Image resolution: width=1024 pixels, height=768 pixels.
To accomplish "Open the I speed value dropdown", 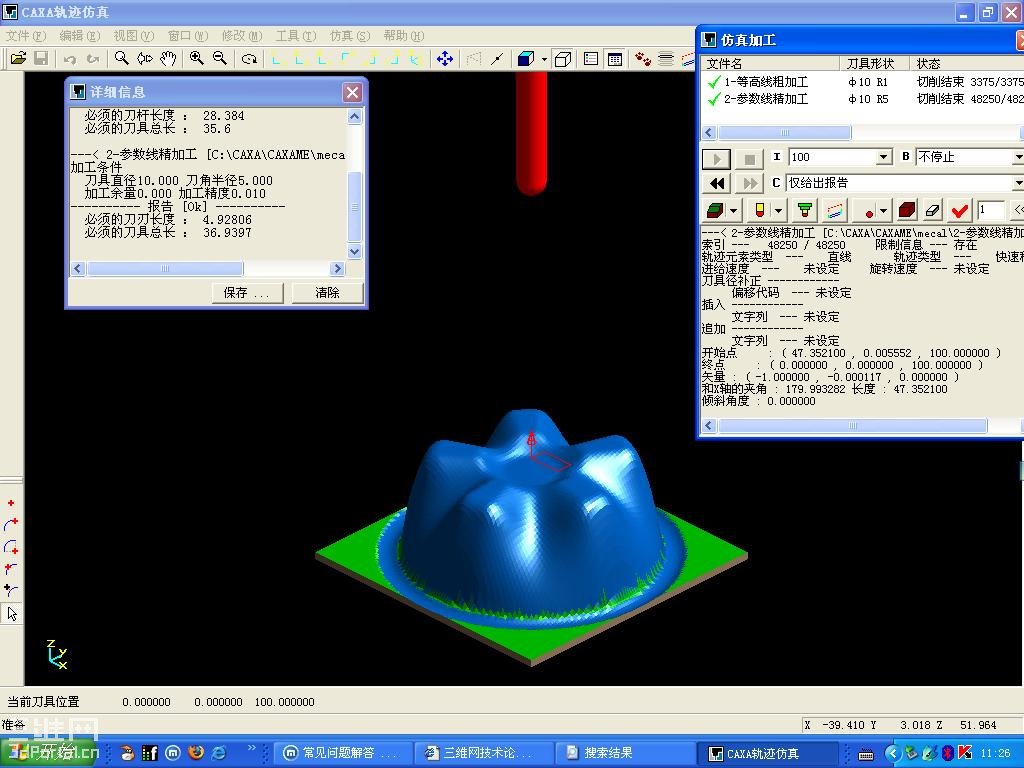I will 884,157.
